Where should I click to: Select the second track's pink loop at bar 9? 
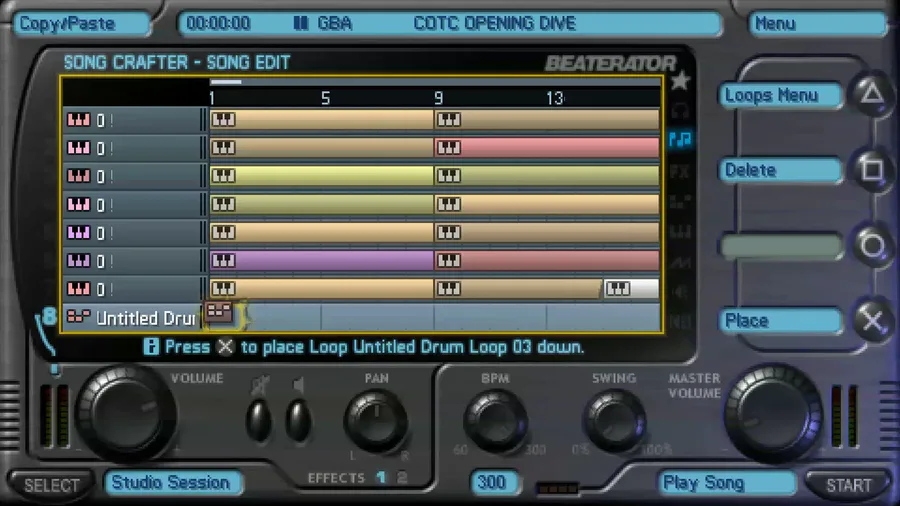547,147
